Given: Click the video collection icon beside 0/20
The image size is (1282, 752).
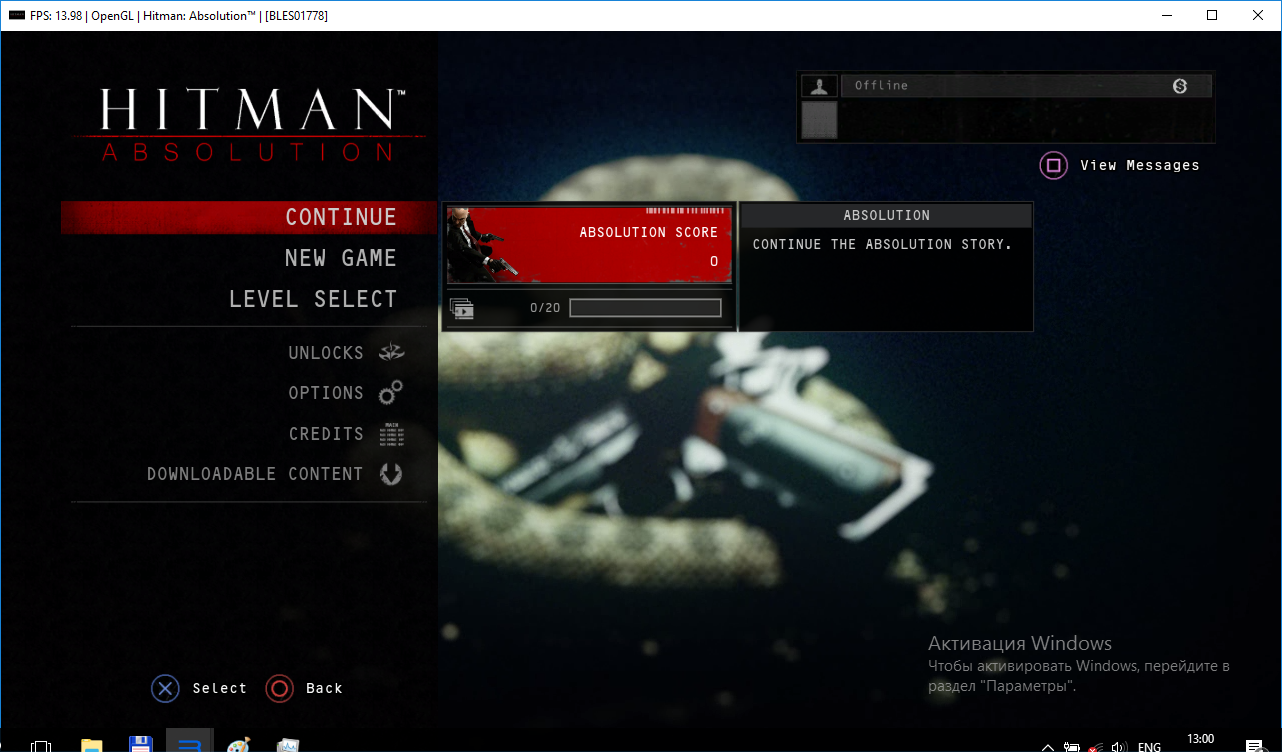Looking at the screenshot, I should (x=462, y=308).
